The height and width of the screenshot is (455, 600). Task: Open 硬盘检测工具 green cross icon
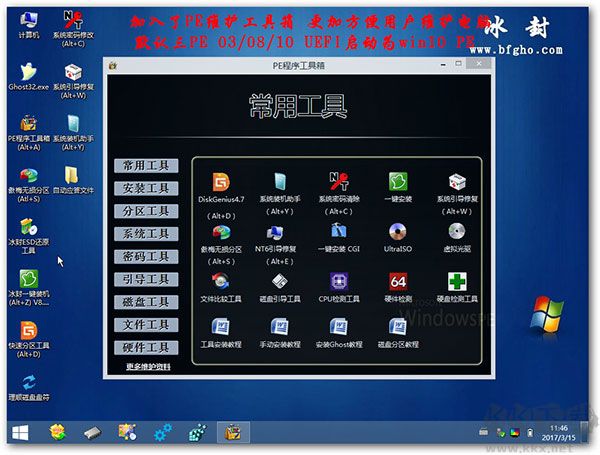pos(457,282)
